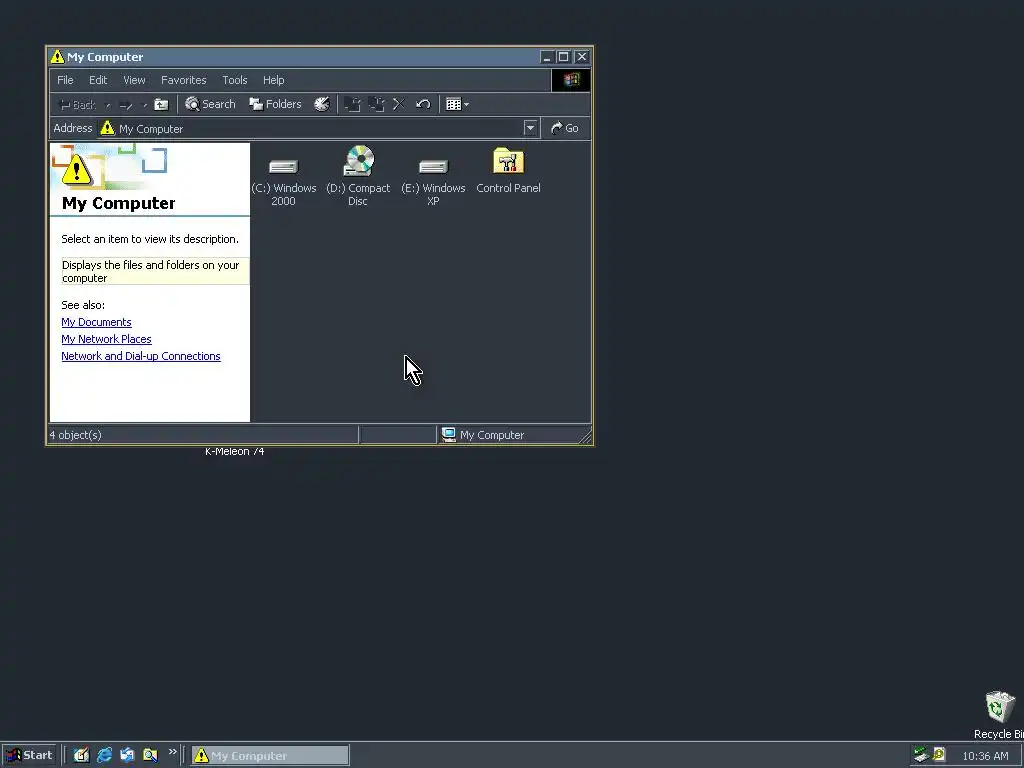Click the Copy To toolbar icon
This screenshot has height=768, width=1024.
[x=376, y=104]
